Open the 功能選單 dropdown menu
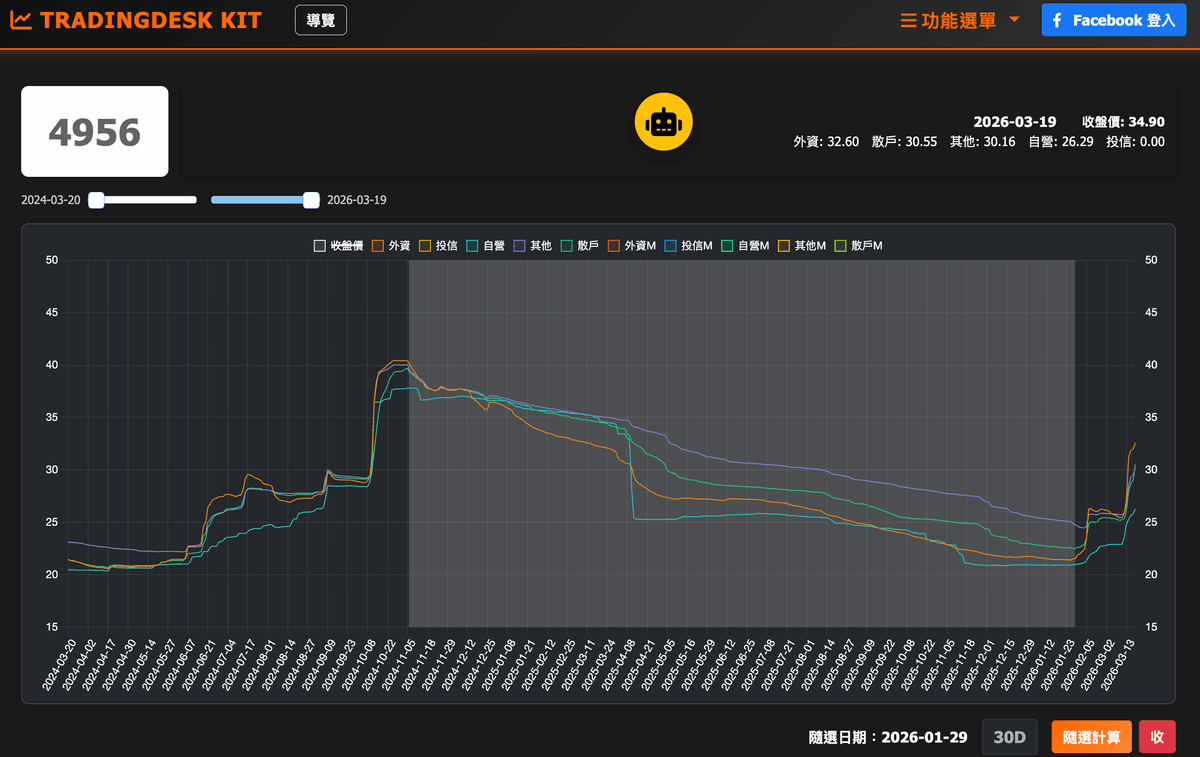Viewport: 1200px width, 757px height. click(x=960, y=20)
